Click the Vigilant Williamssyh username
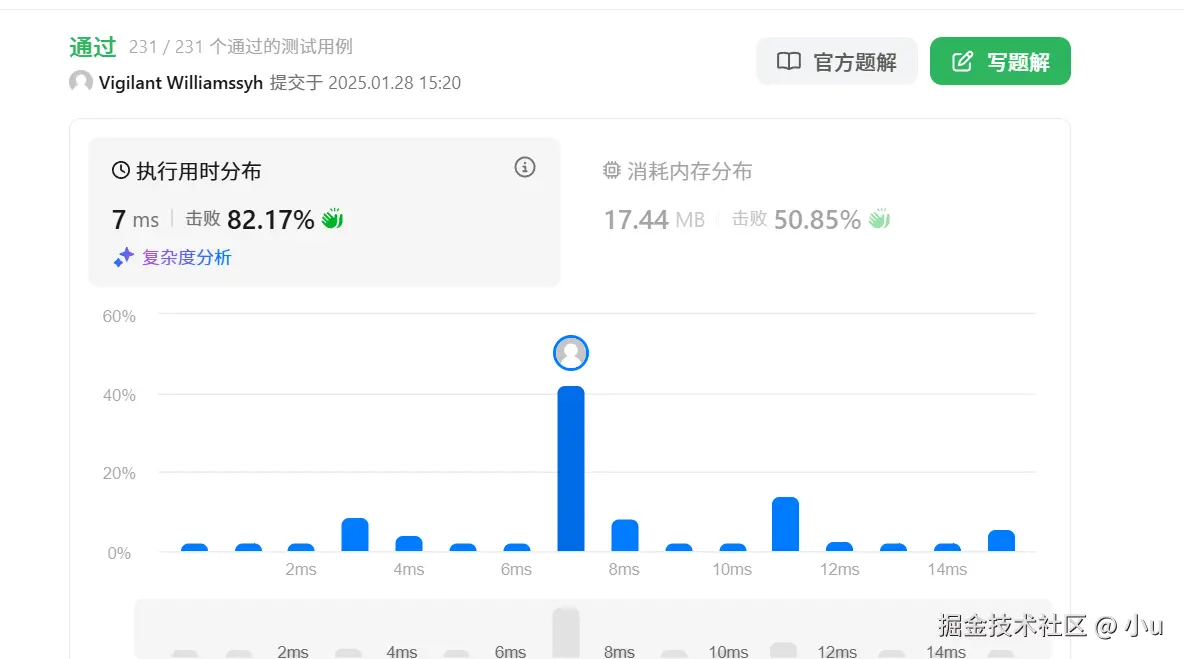 pyautogui.click(x=181, y=82)
